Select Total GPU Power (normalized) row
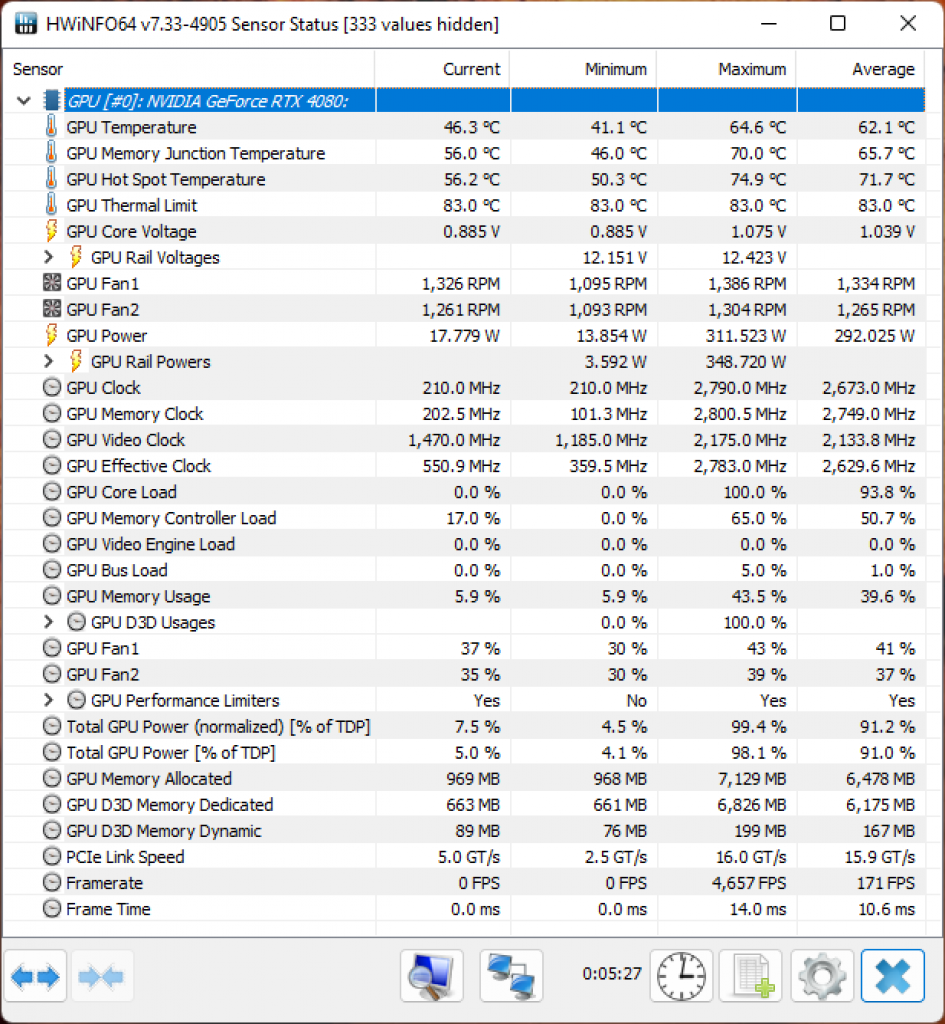Viewport: 945px width, 1024px height. (464, 726)
